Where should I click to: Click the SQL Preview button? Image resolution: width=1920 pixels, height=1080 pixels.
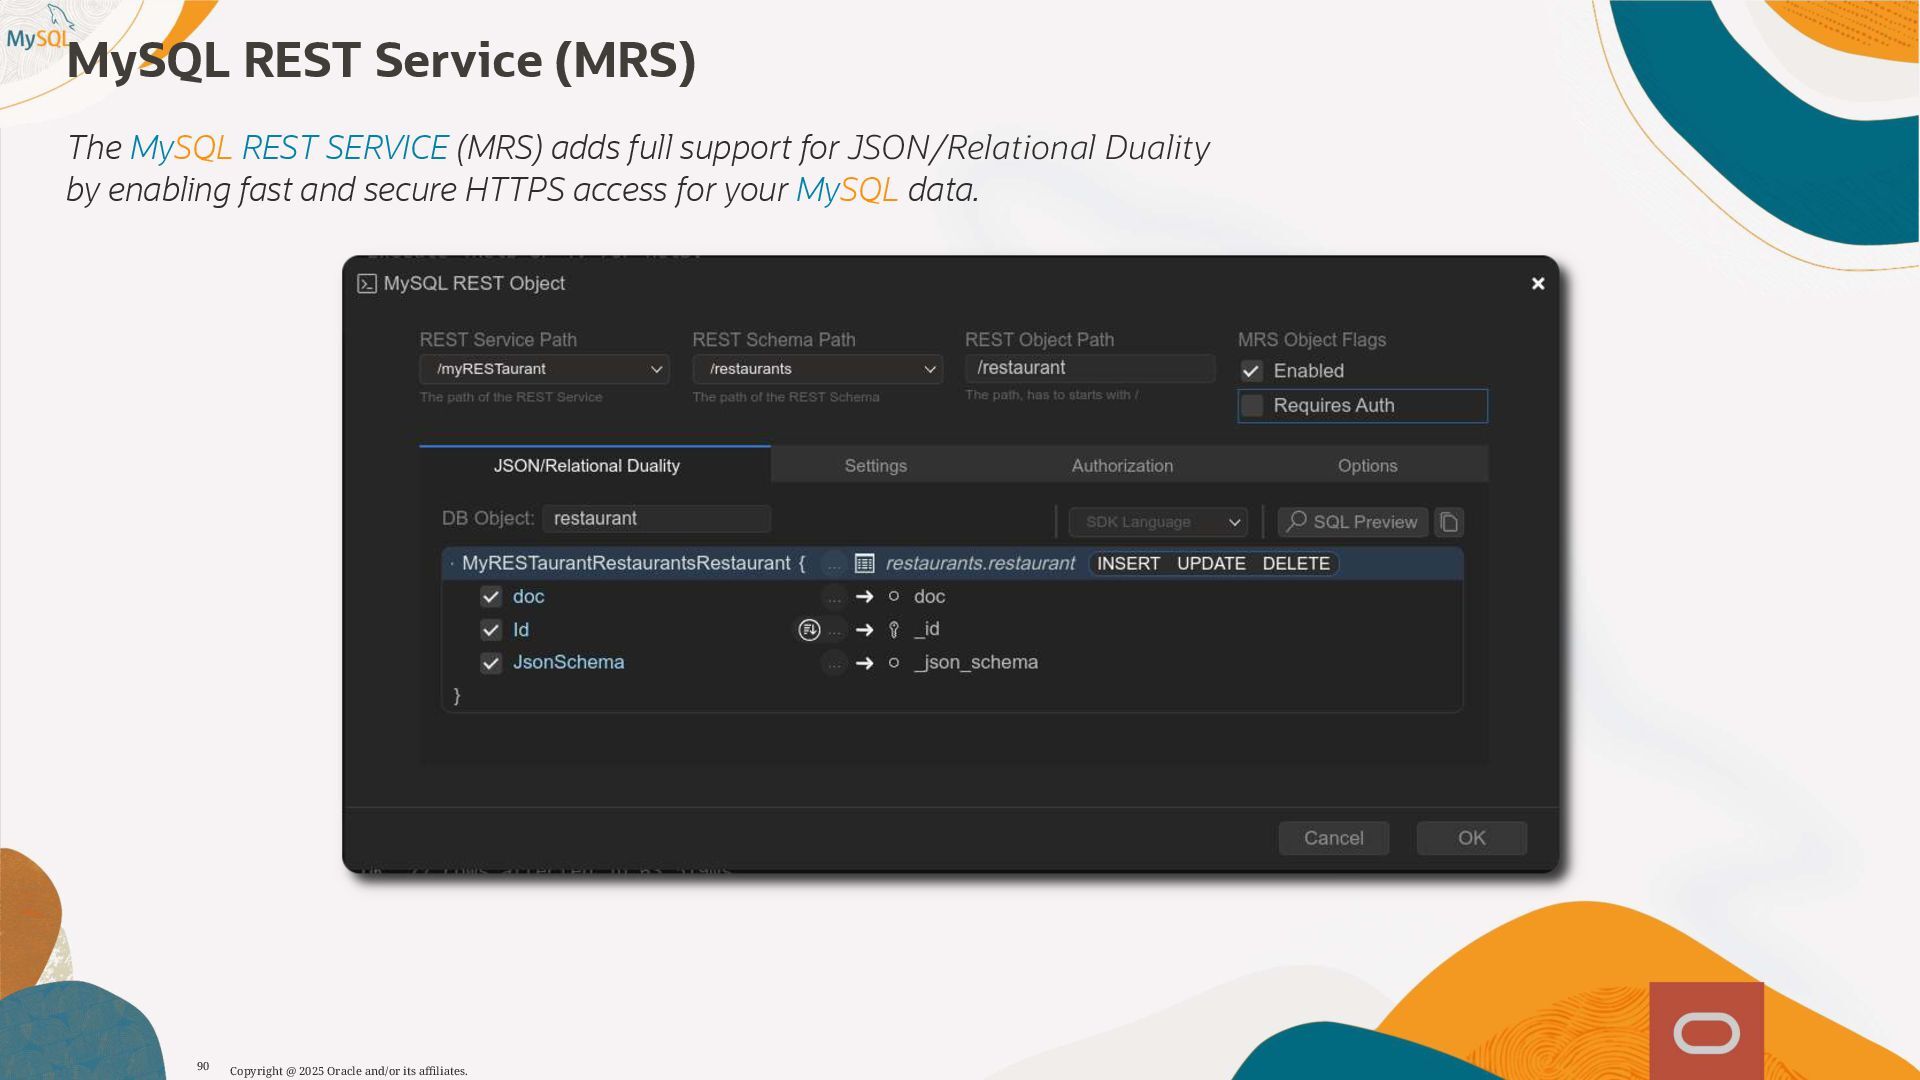click(1352, 522)
